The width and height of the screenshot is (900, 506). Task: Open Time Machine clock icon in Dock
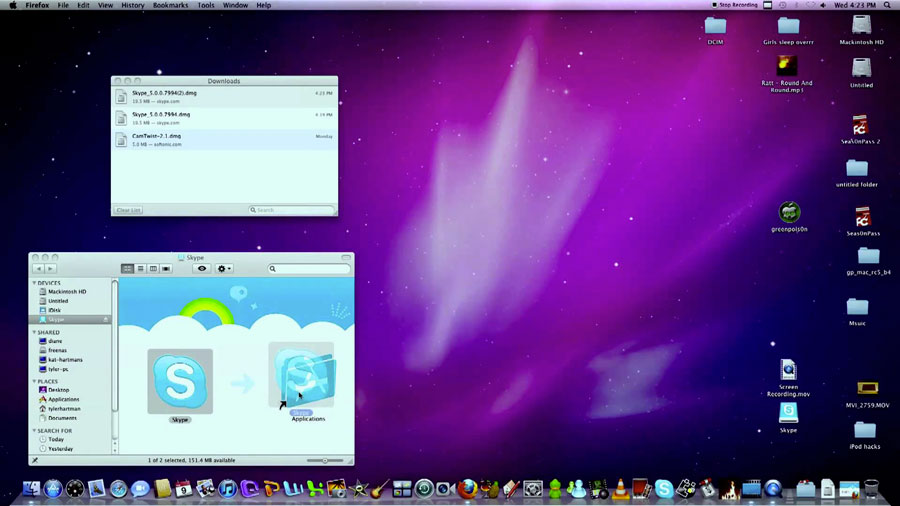click(x=424, y=489)
